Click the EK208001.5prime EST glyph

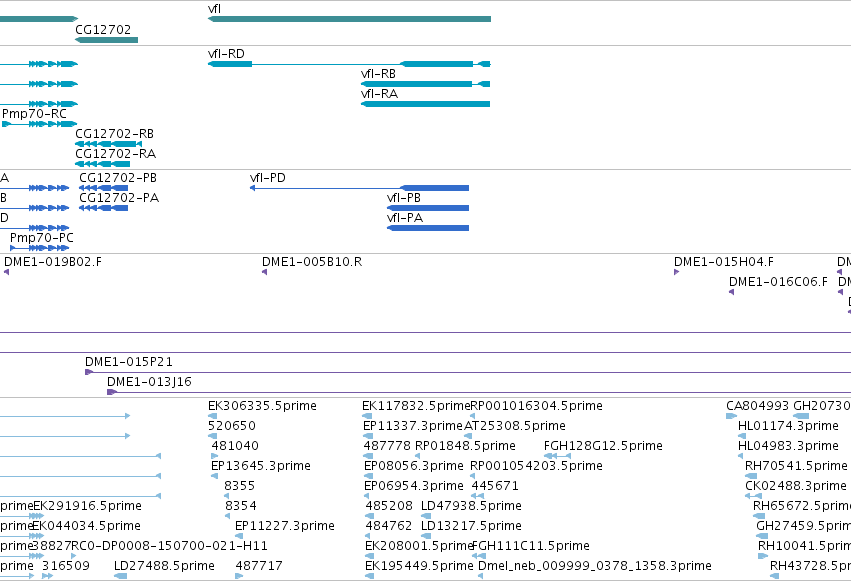(x=370, y=556)
